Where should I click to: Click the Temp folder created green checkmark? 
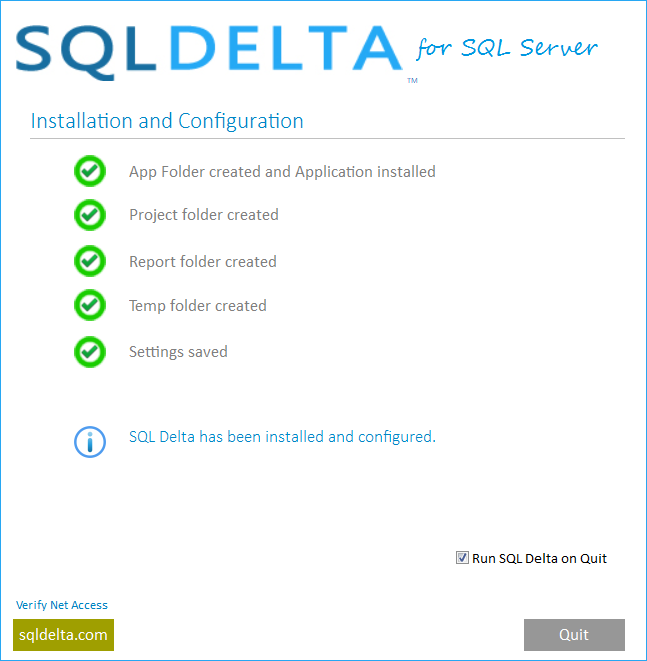pyautogui.click(x=90, y=305)
